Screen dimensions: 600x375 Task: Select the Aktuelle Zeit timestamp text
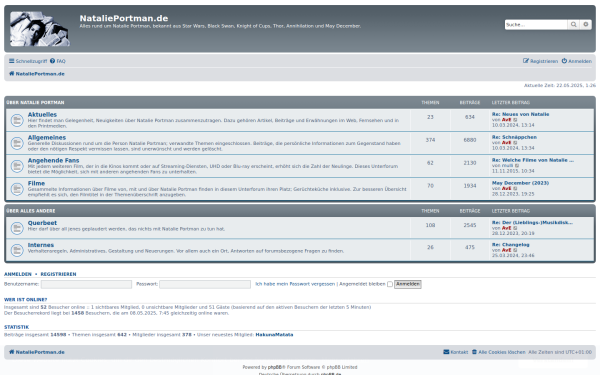560,85
